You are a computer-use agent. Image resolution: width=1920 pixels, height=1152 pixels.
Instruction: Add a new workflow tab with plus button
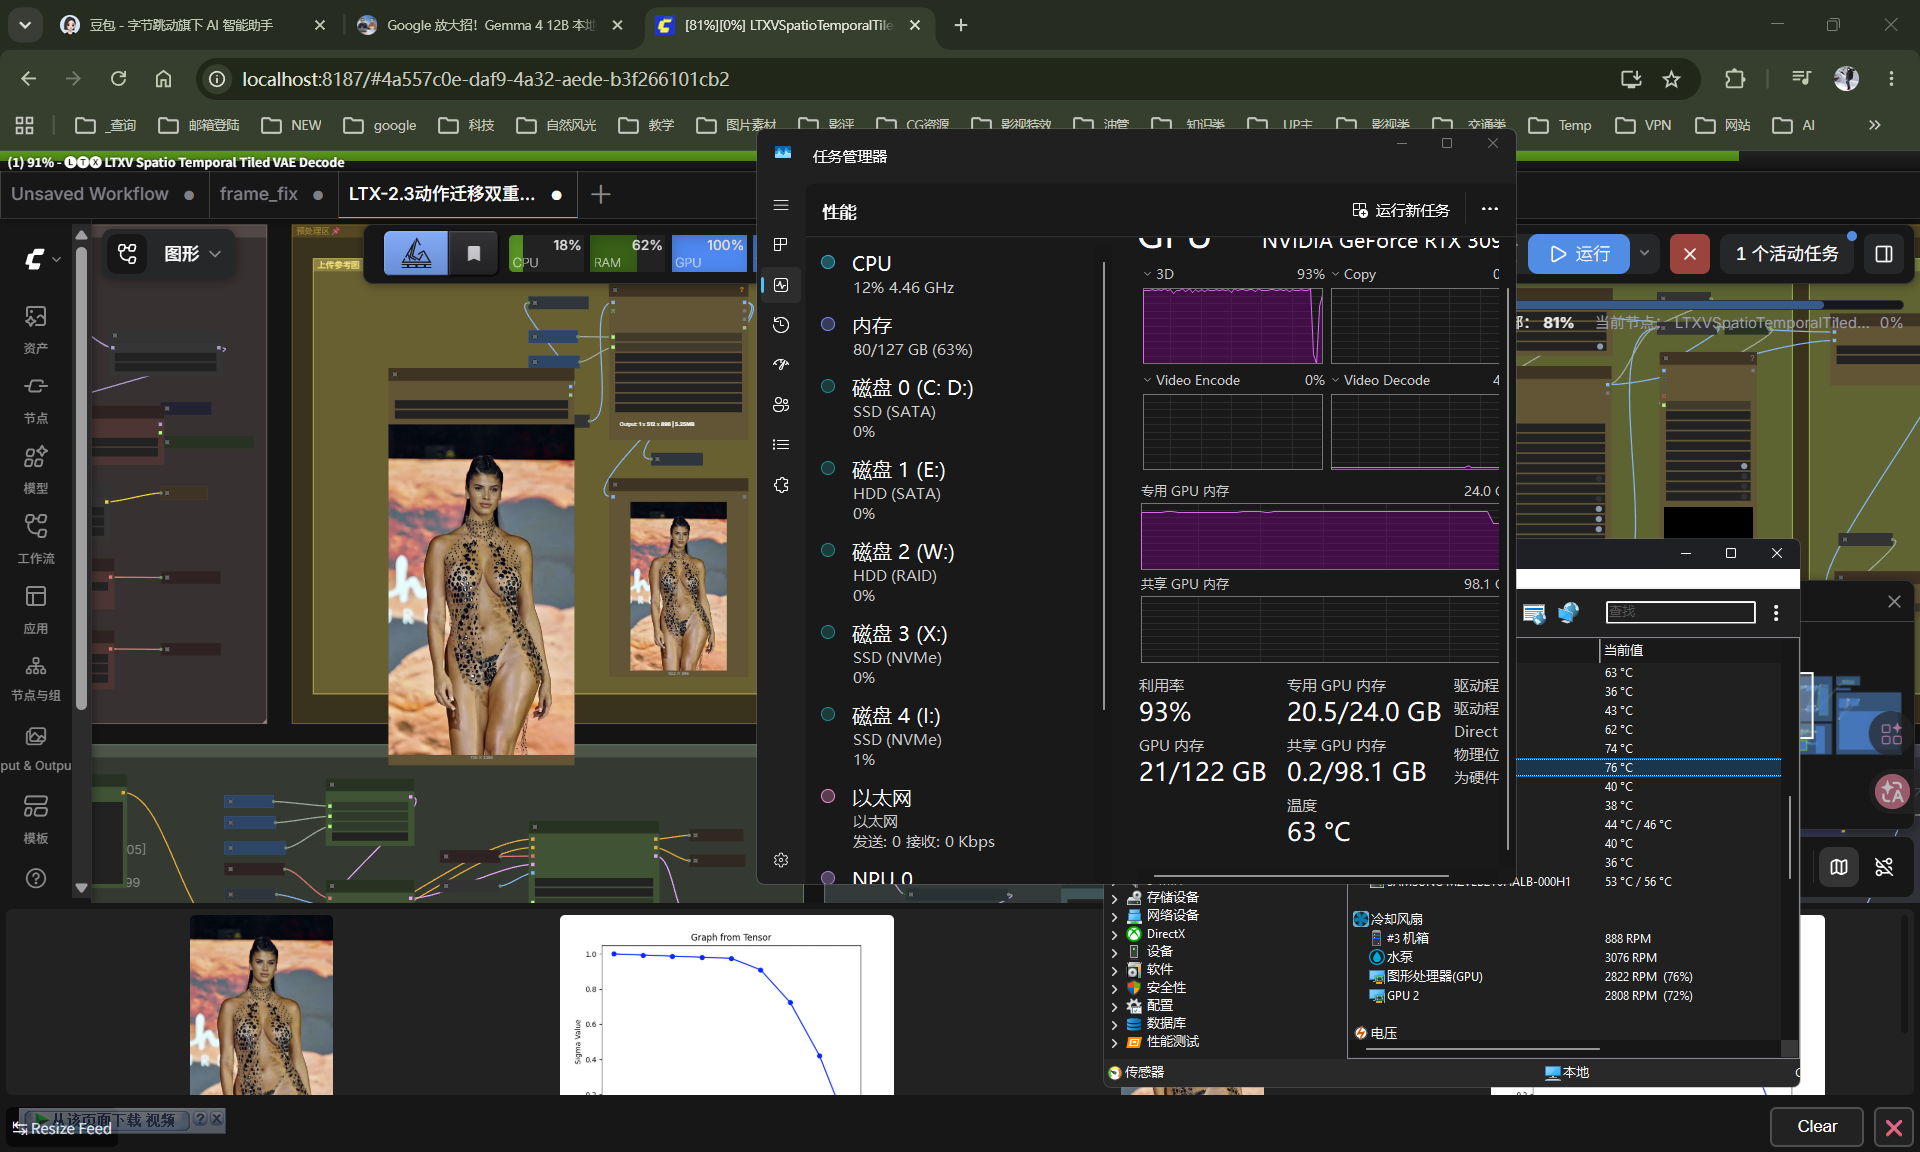[601, 194]
